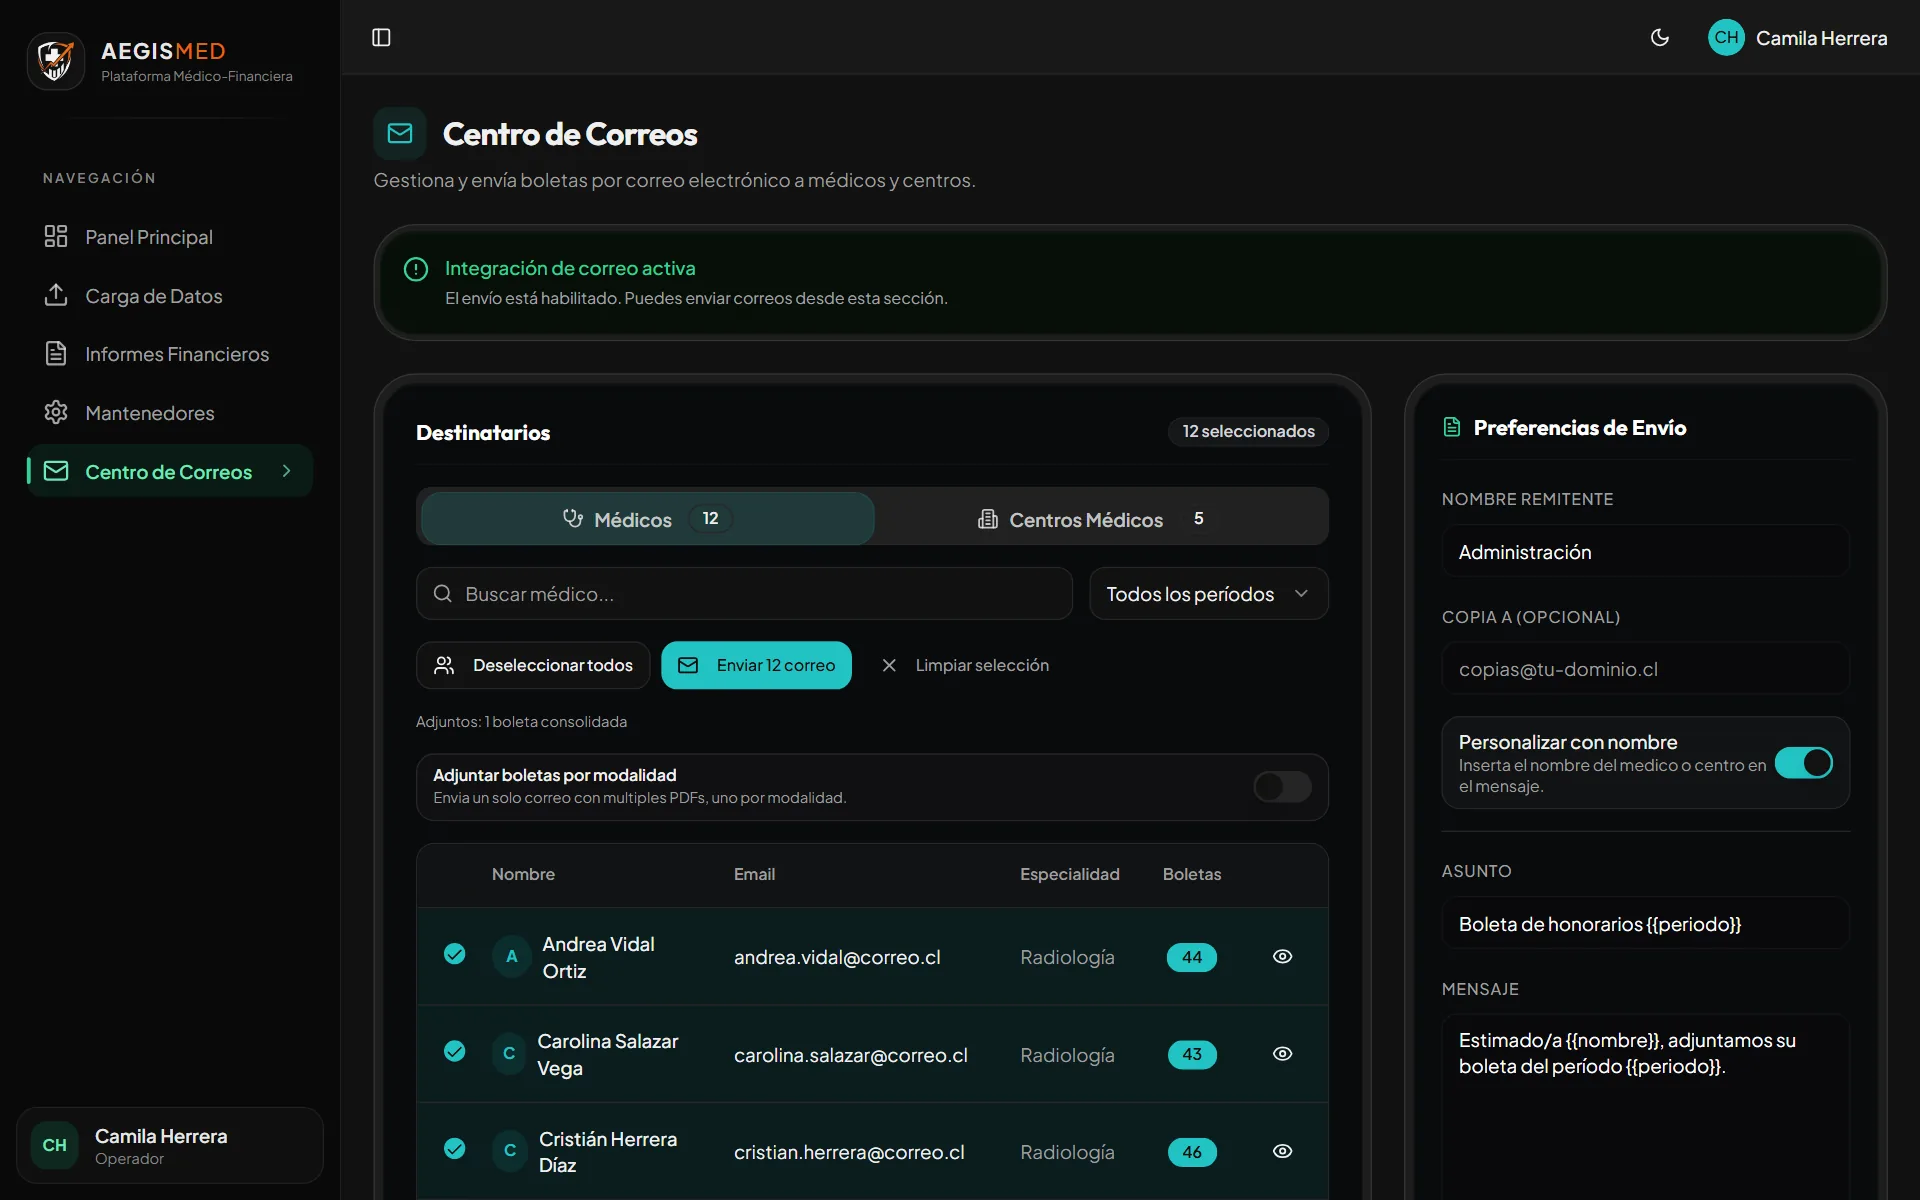Uncheck Cristián Herrera Díaz row
1920x1200 pixels.
click(x=455, y=1148)
